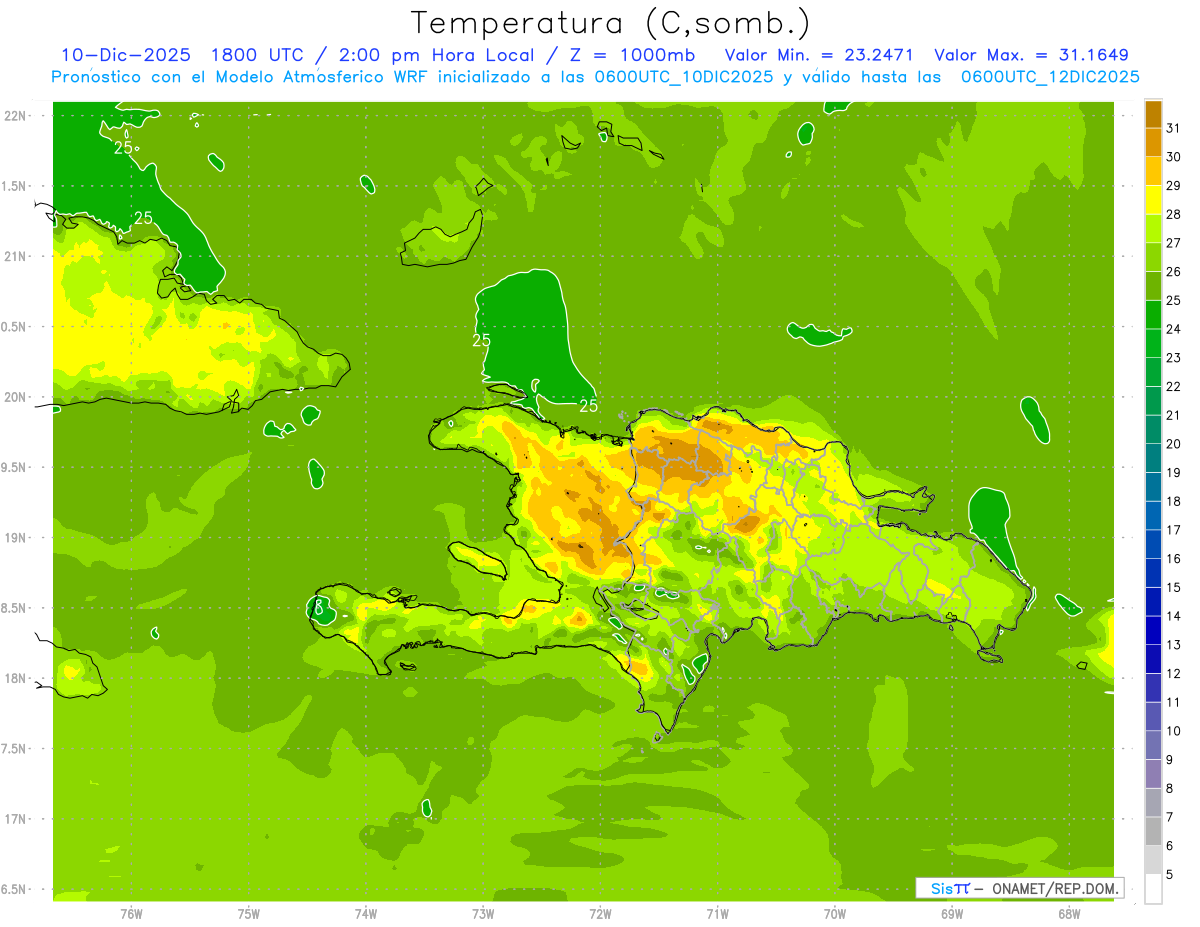Click the color bar label '29'

pyautogui.click(x=1174, y=186)
